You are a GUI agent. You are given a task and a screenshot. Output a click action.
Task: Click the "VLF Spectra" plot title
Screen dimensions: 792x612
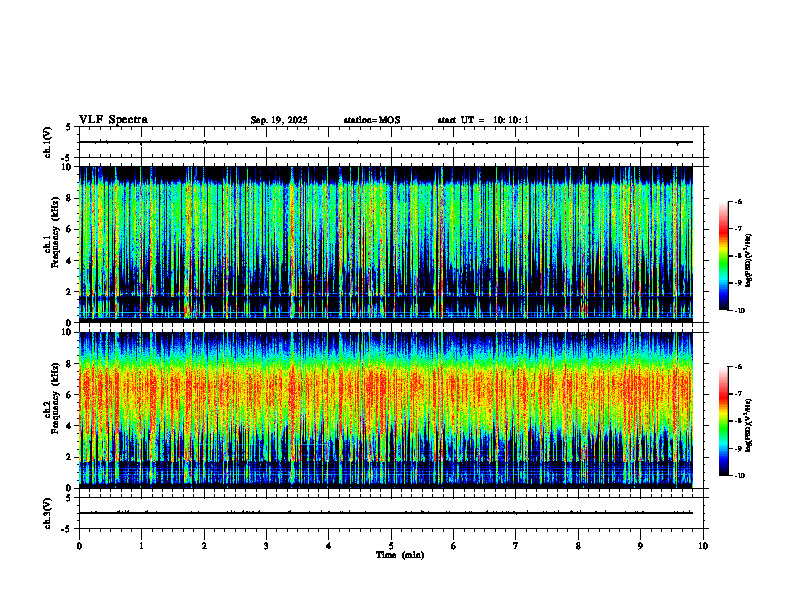pos(113,120)
